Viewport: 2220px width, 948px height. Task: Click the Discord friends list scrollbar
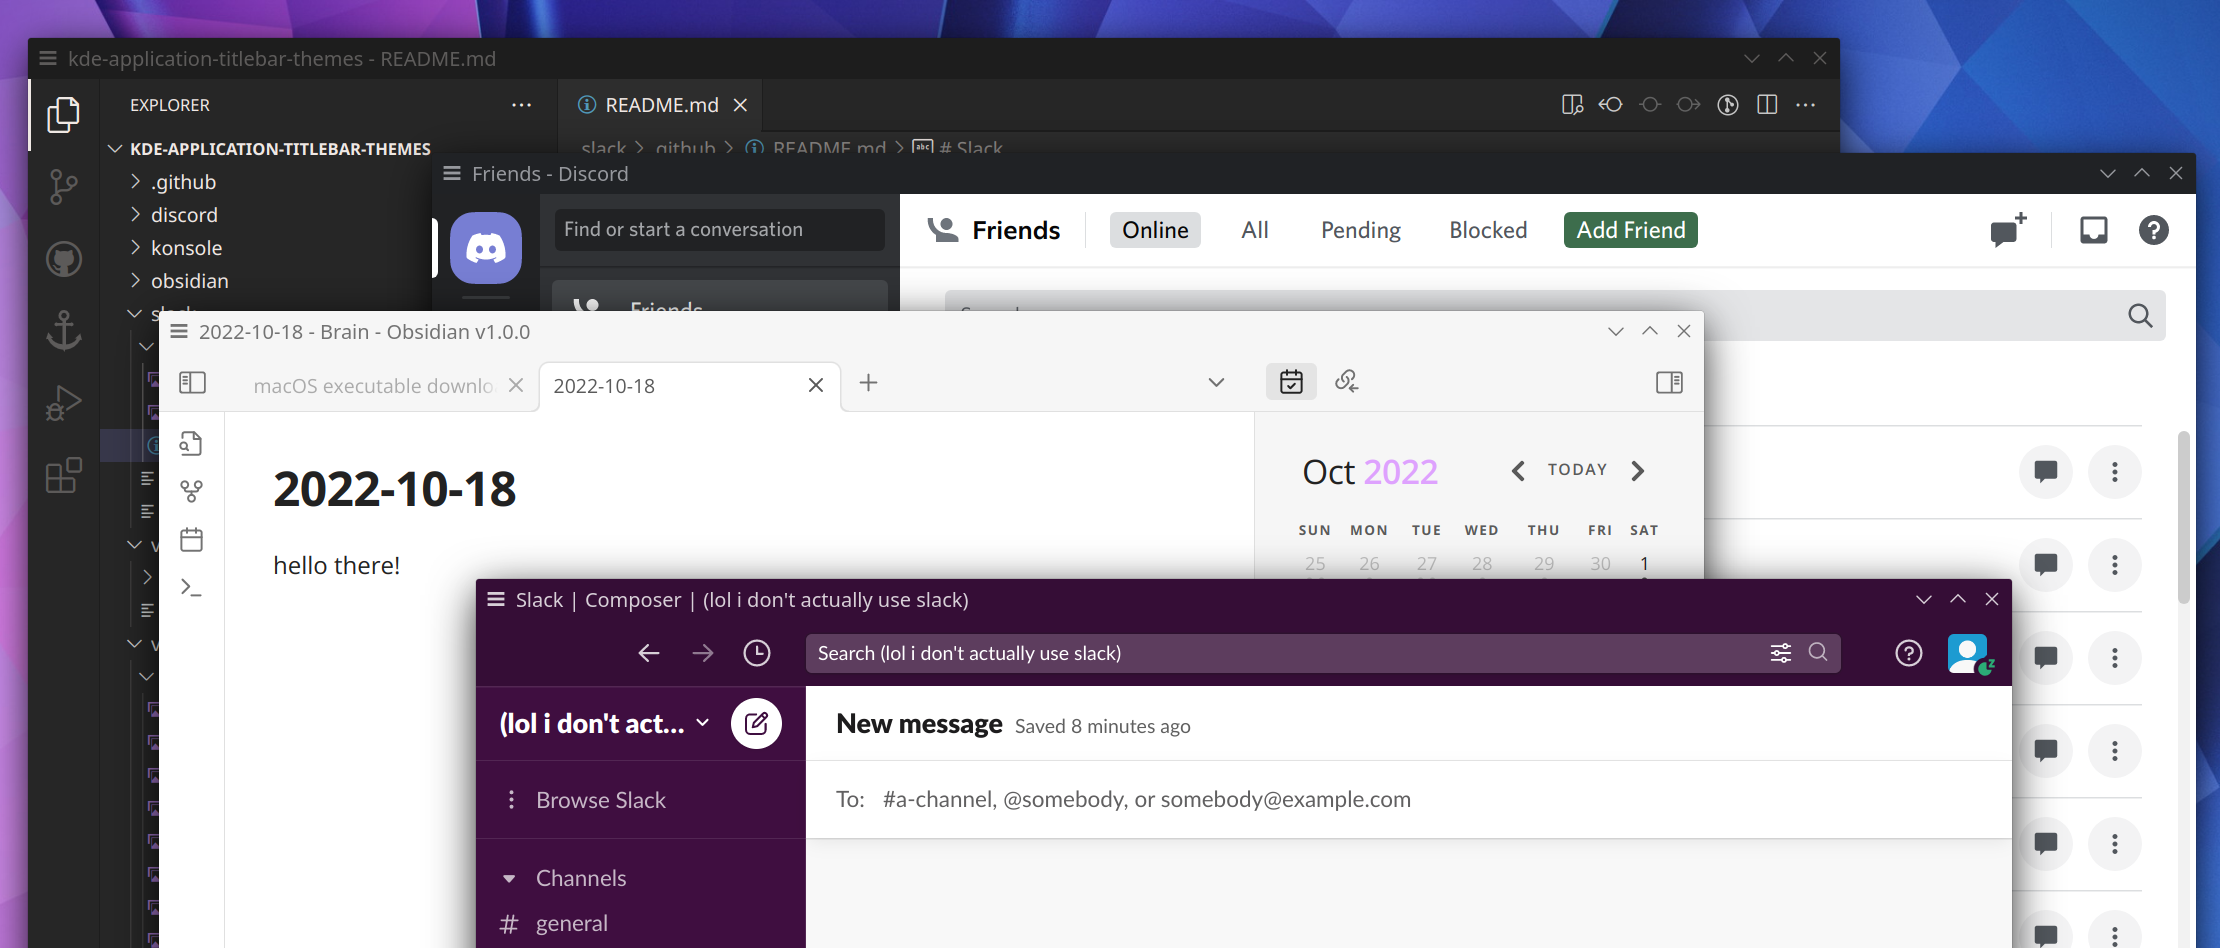[x=2184, y=516]
